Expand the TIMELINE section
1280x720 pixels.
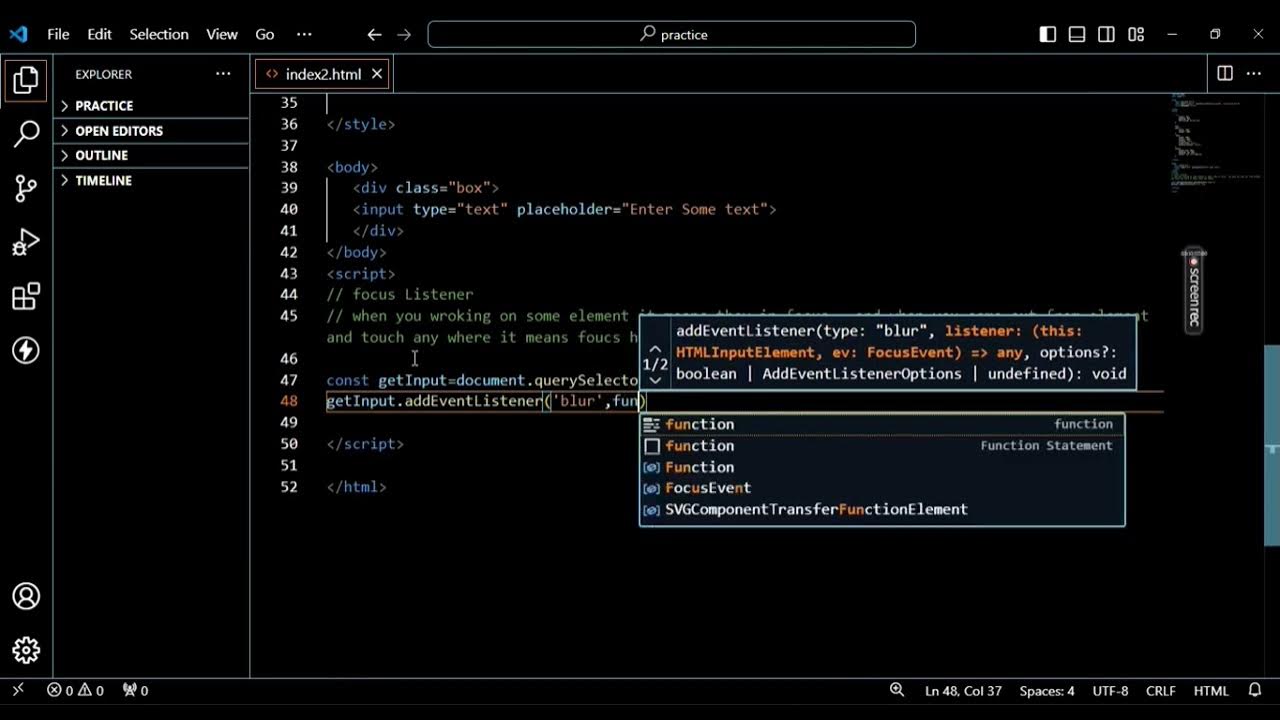[x=151, y=180]
